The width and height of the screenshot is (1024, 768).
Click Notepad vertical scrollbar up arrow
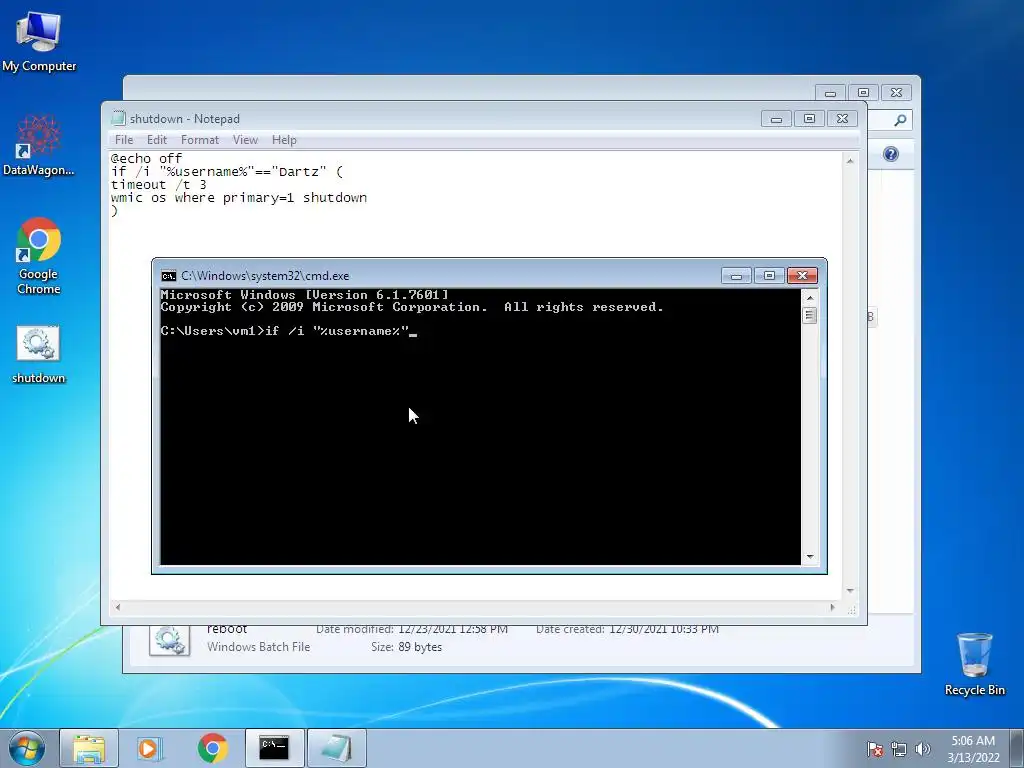pyautogui.click(x=850, y=161)
